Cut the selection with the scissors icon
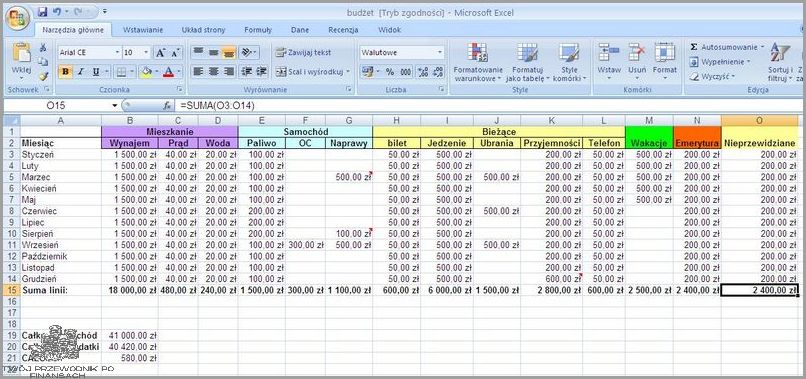The height and width of the screenshot is (379, 806). tap(43, 47)
